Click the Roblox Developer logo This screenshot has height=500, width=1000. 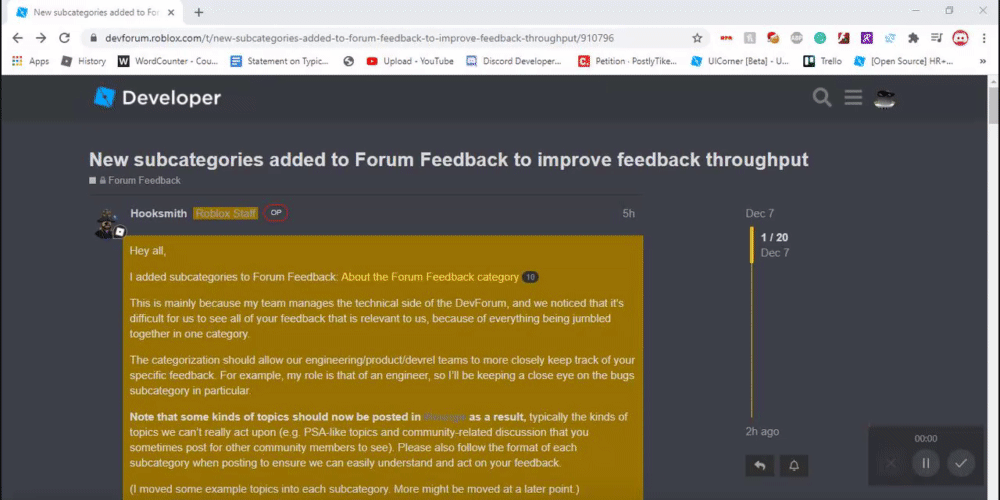click(x=157, y=98)
